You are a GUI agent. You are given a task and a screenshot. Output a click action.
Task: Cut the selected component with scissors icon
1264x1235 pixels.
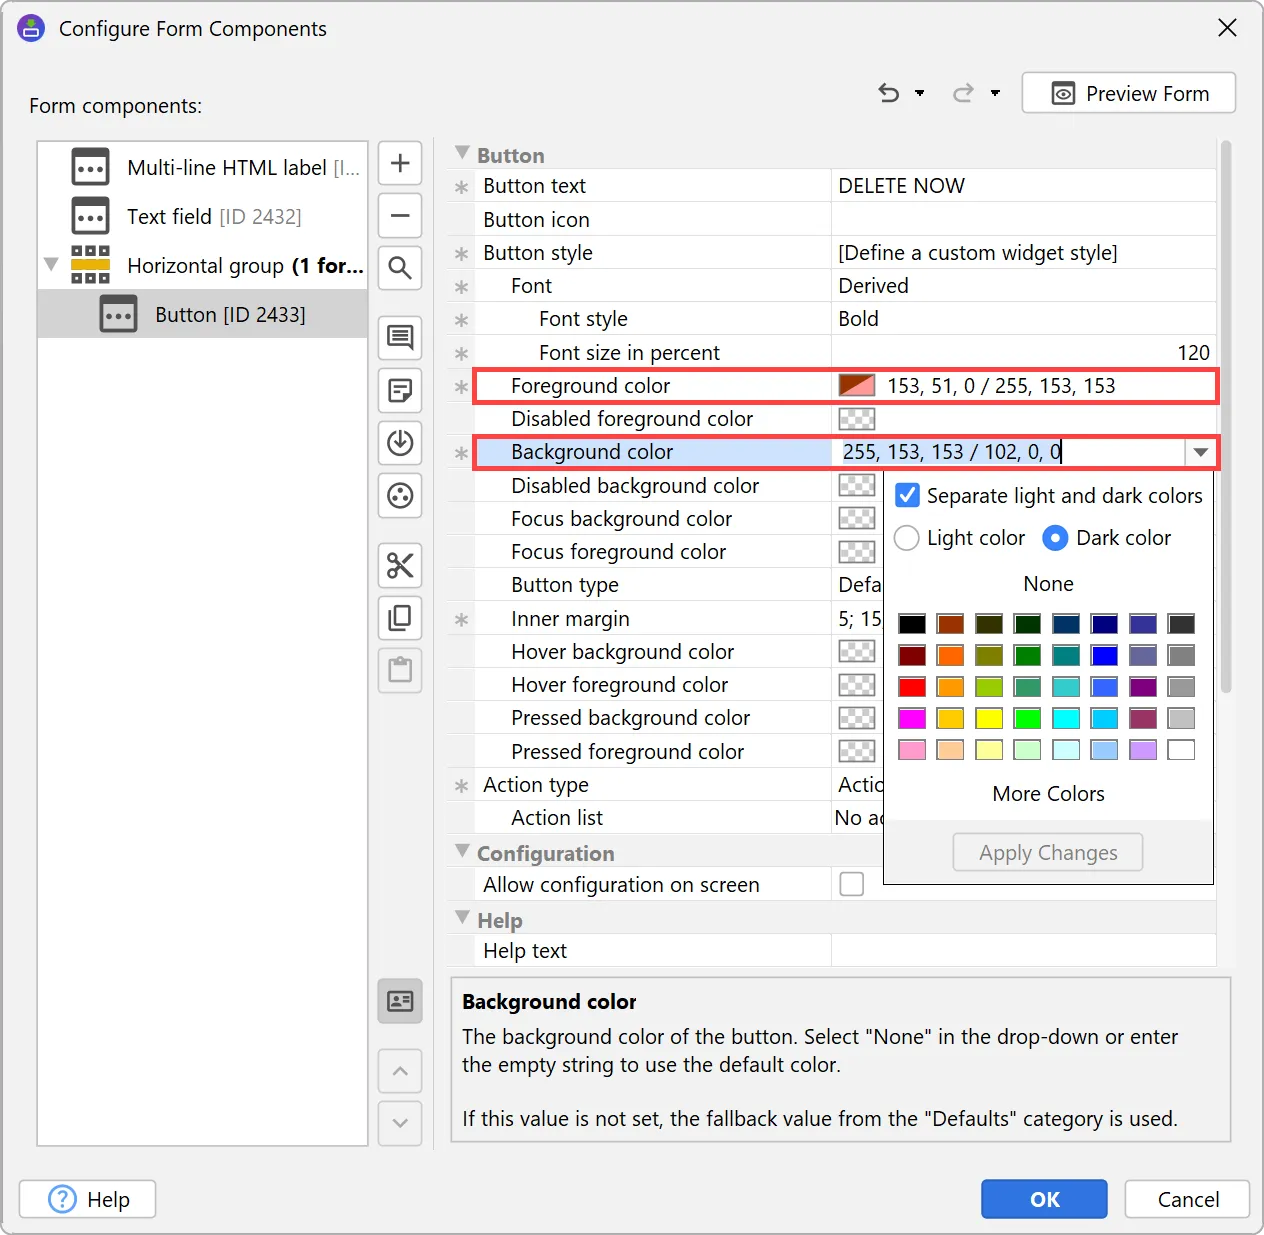400,566
